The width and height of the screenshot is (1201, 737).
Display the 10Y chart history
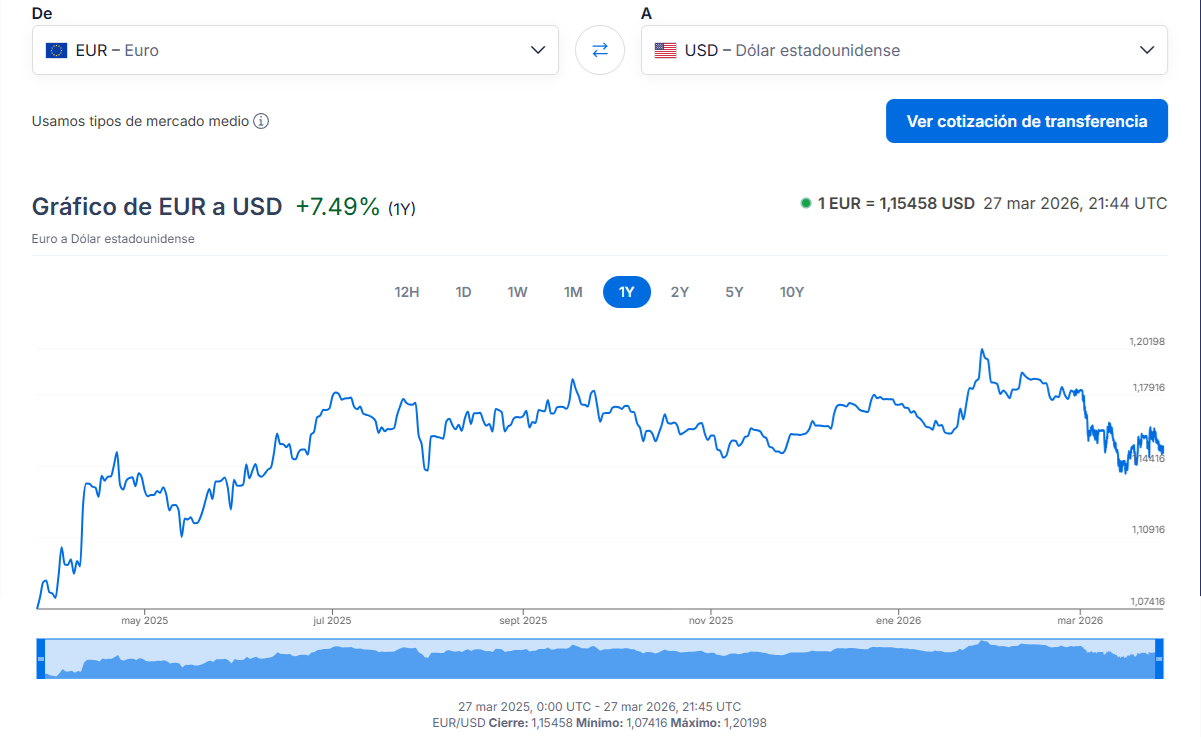pyautogui.click(x=792, y=292)
